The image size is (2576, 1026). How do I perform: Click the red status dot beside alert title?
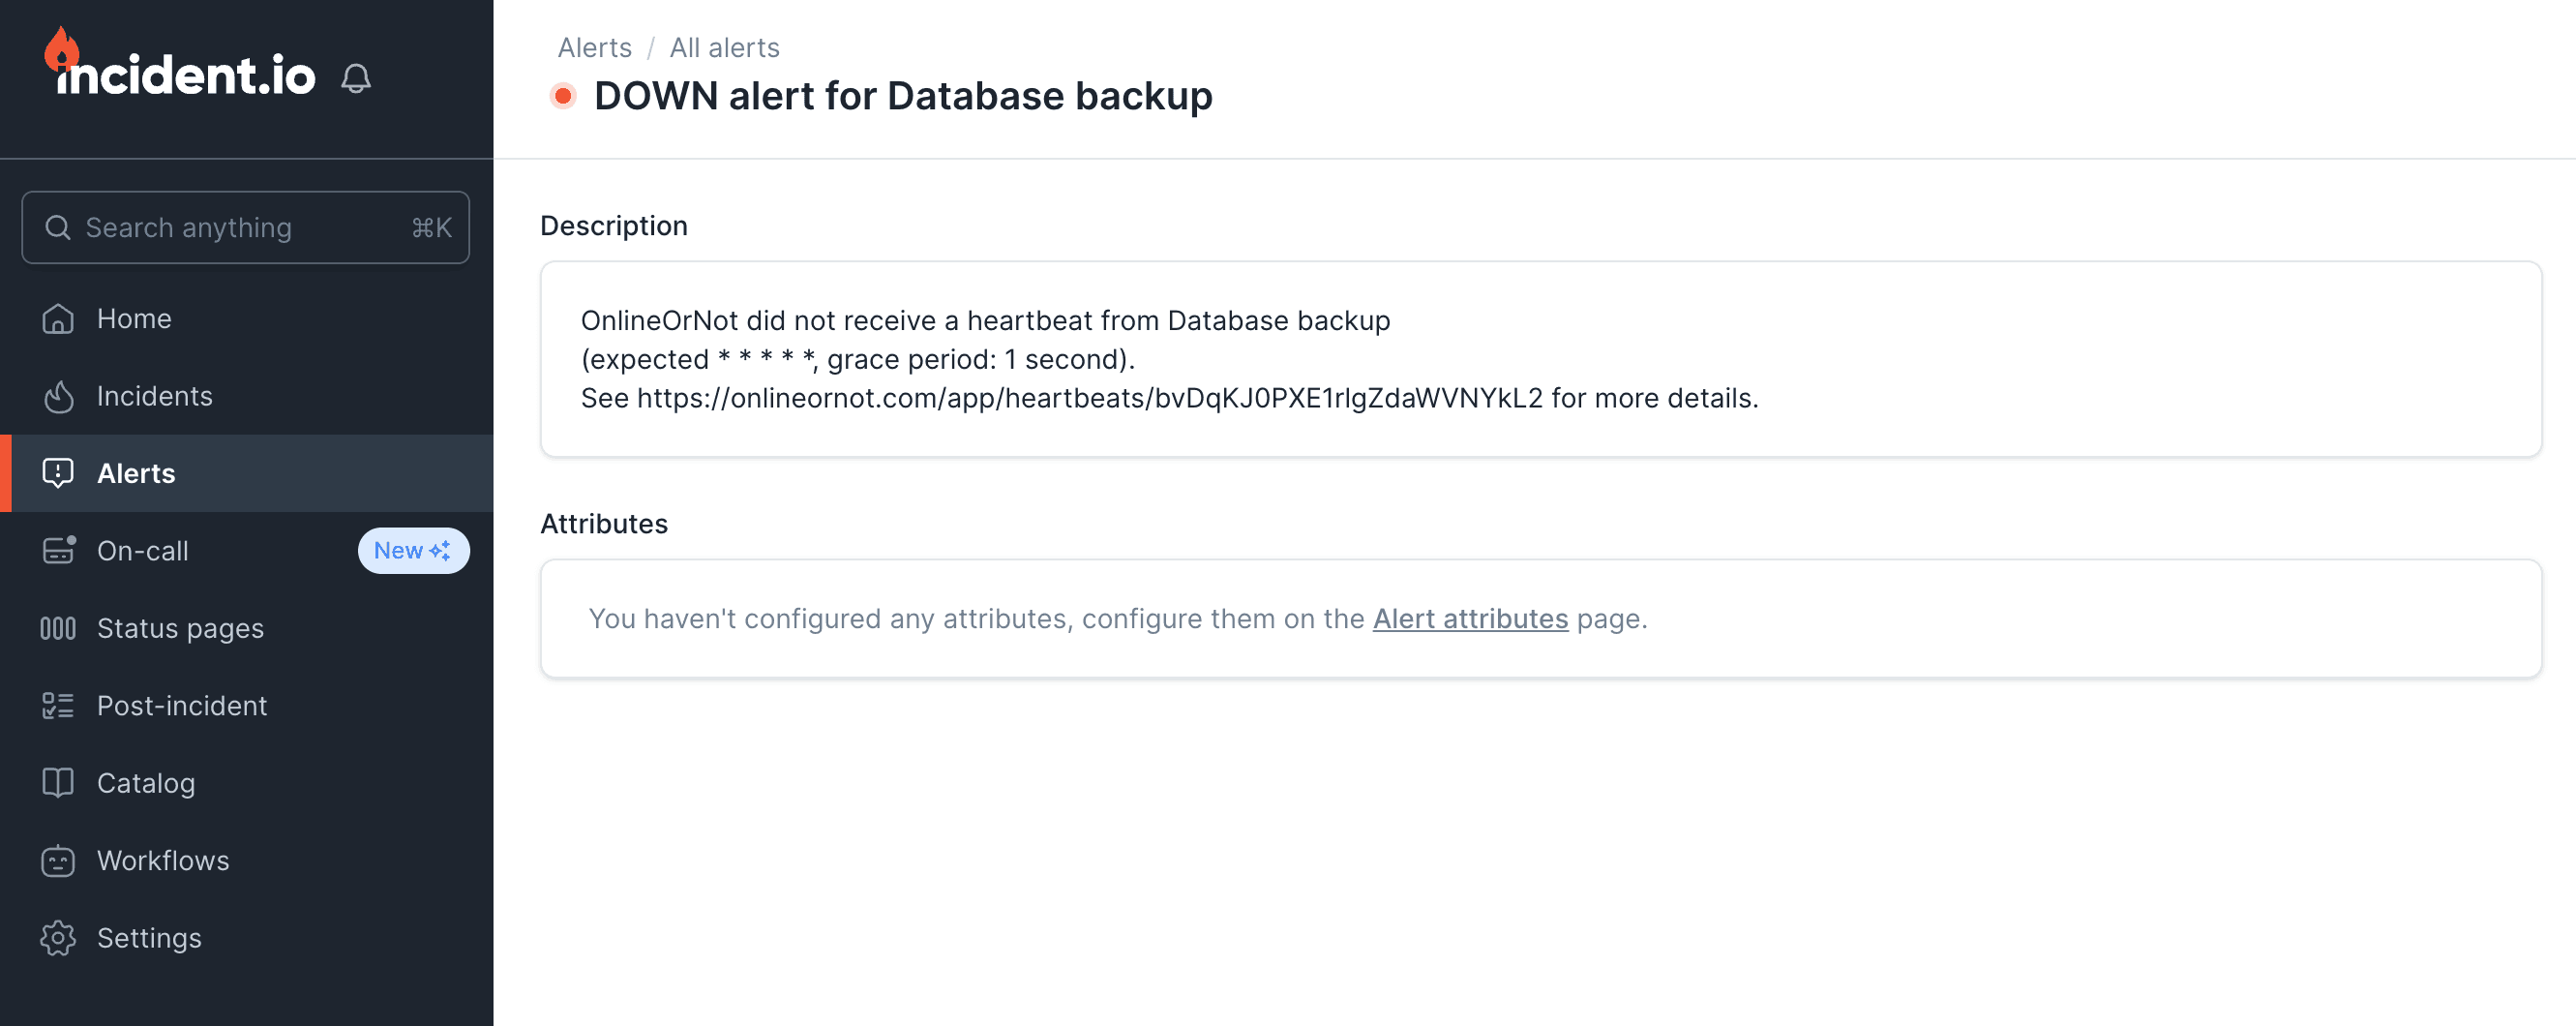tap(564, 96)
